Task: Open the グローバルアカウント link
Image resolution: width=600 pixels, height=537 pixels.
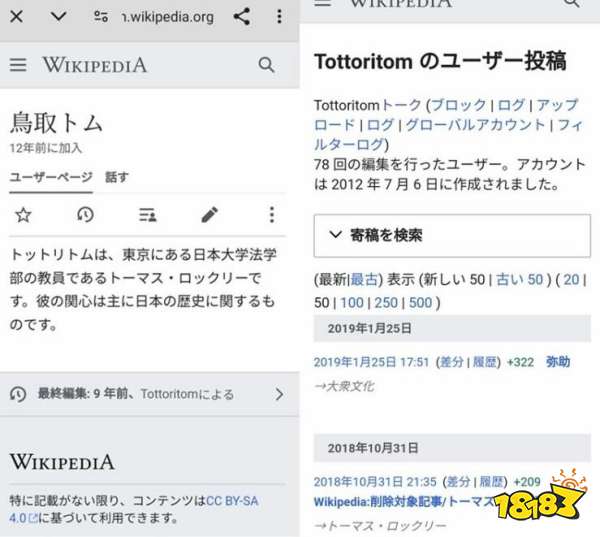Action: pyautogui.click(x=475, y=125)
